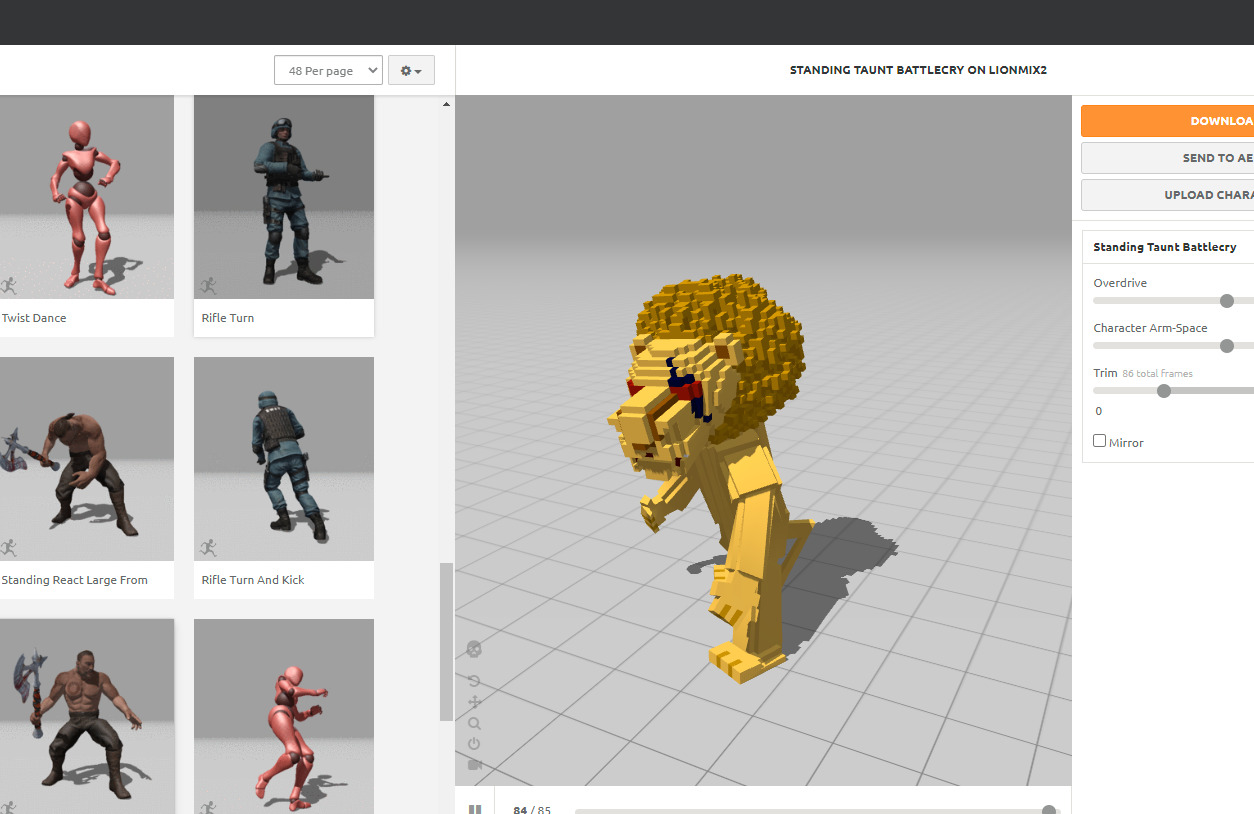Click the 'Twist Dance' label
This screenshot has height=814, width=1254.
tap(34, 318)
